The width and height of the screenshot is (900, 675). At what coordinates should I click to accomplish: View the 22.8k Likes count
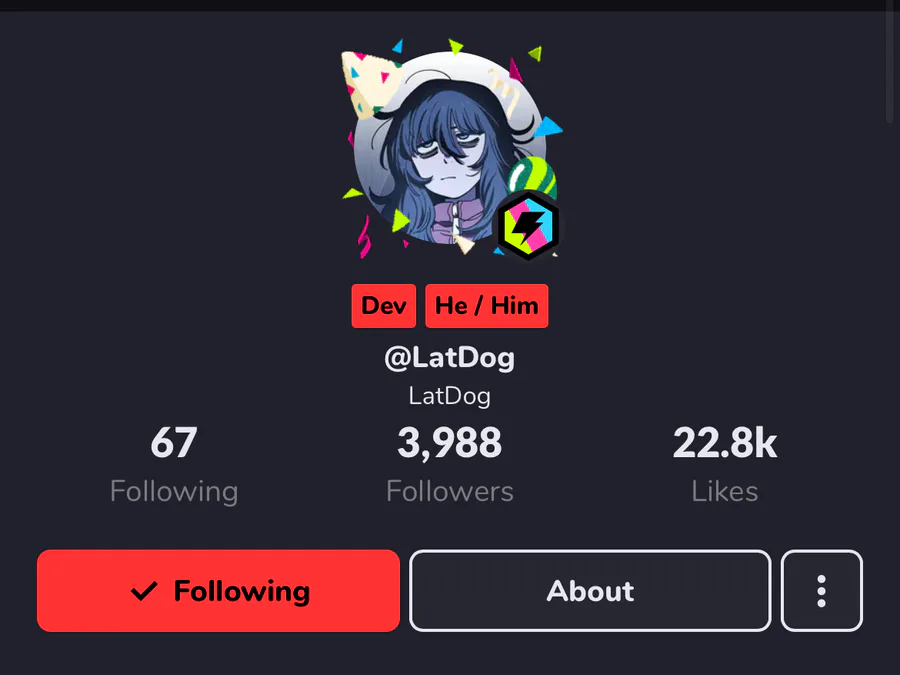point(725,443)
